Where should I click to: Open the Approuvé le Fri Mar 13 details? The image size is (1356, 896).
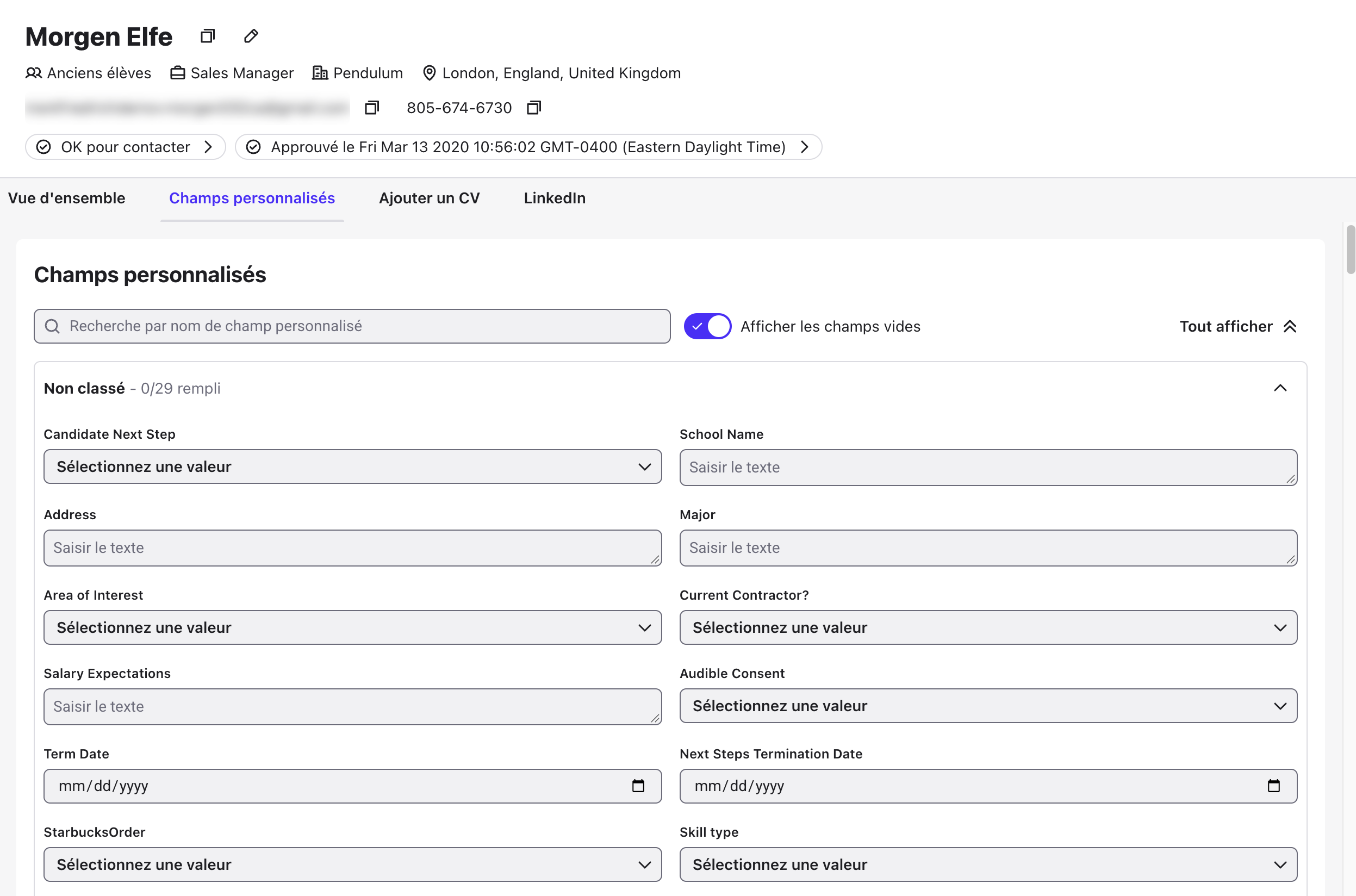coord(529,147)
